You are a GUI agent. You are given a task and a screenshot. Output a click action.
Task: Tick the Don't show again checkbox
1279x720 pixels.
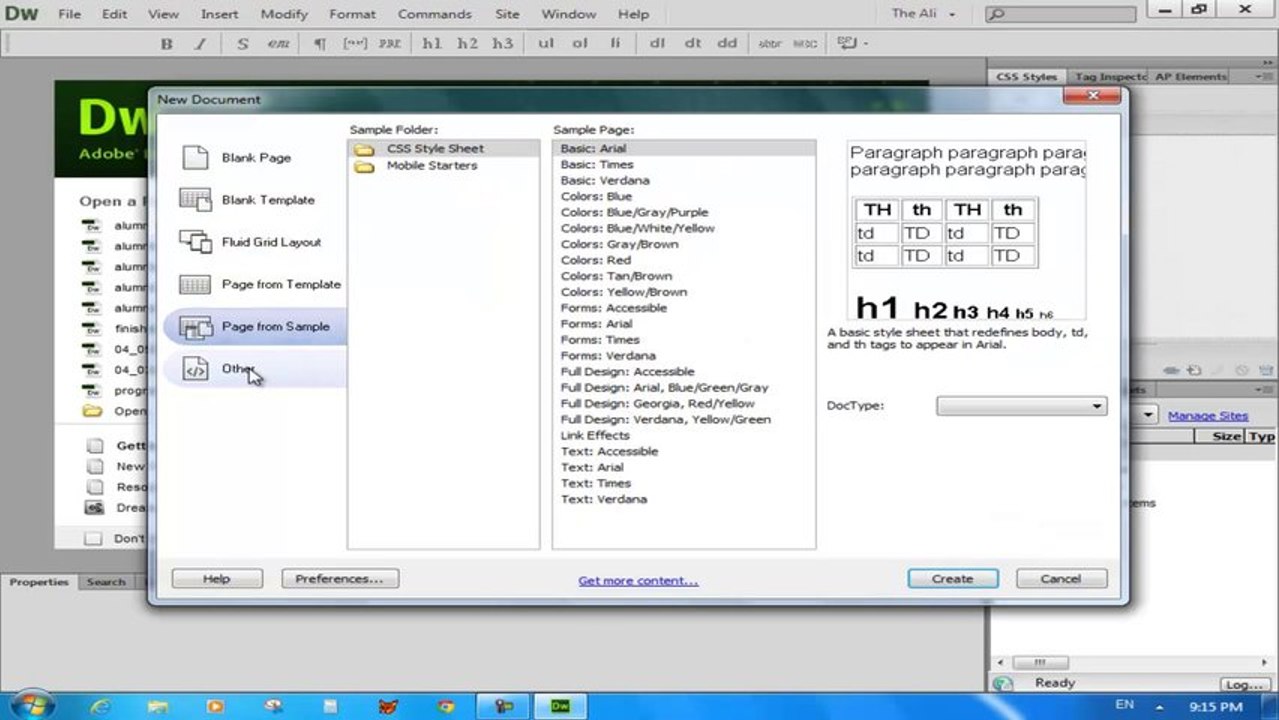pos(93,538)
